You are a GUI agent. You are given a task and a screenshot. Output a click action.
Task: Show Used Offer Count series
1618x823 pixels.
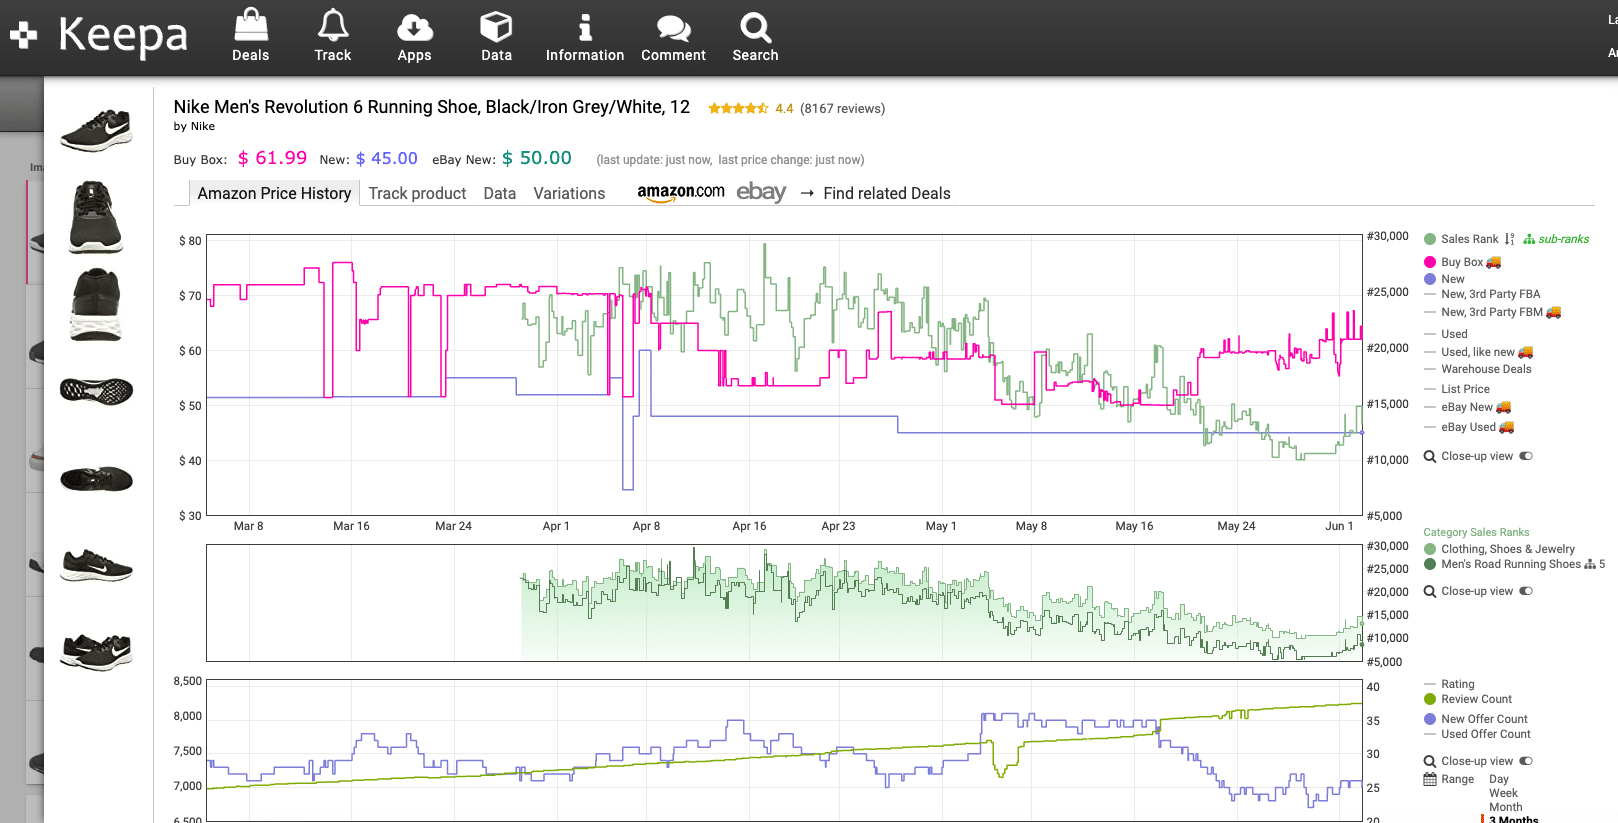pos(1477,734)
